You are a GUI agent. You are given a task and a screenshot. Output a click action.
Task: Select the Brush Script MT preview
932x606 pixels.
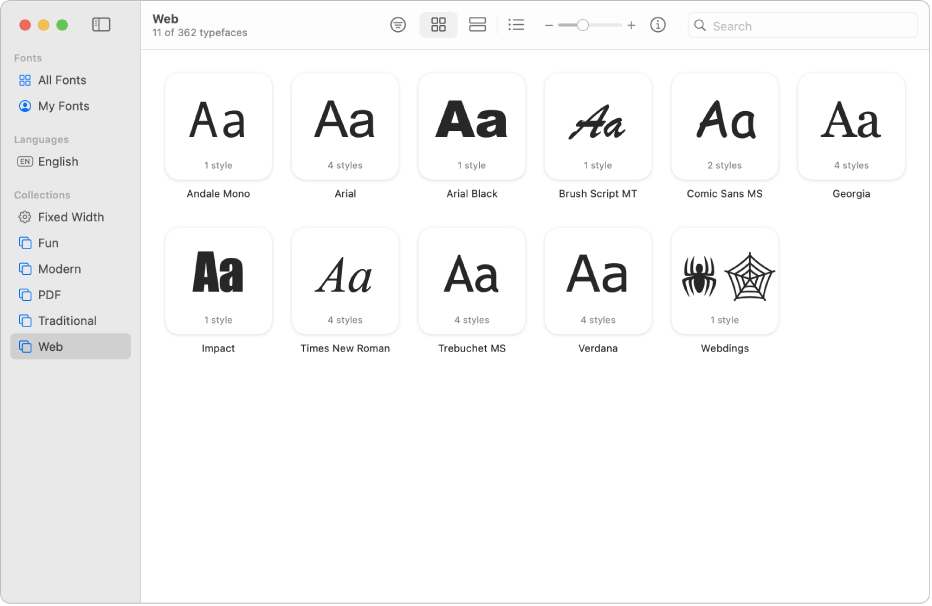598,127
